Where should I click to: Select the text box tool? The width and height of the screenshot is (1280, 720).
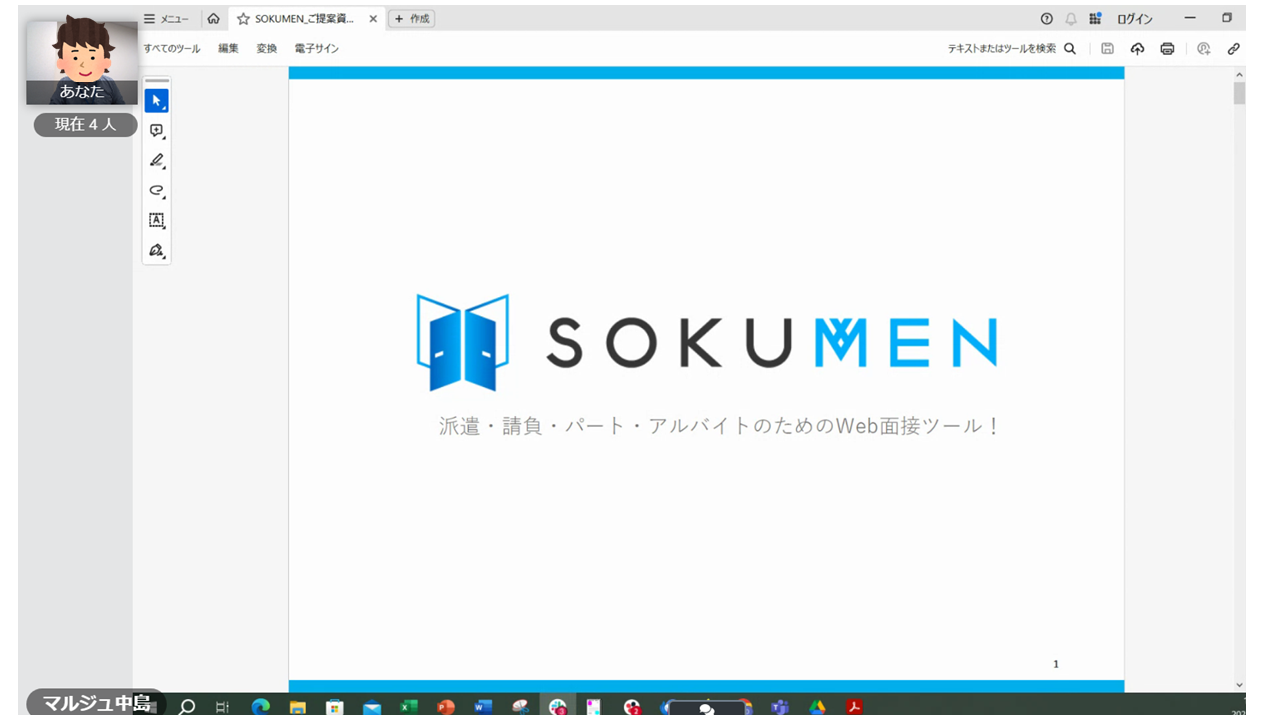pos(156,221)
